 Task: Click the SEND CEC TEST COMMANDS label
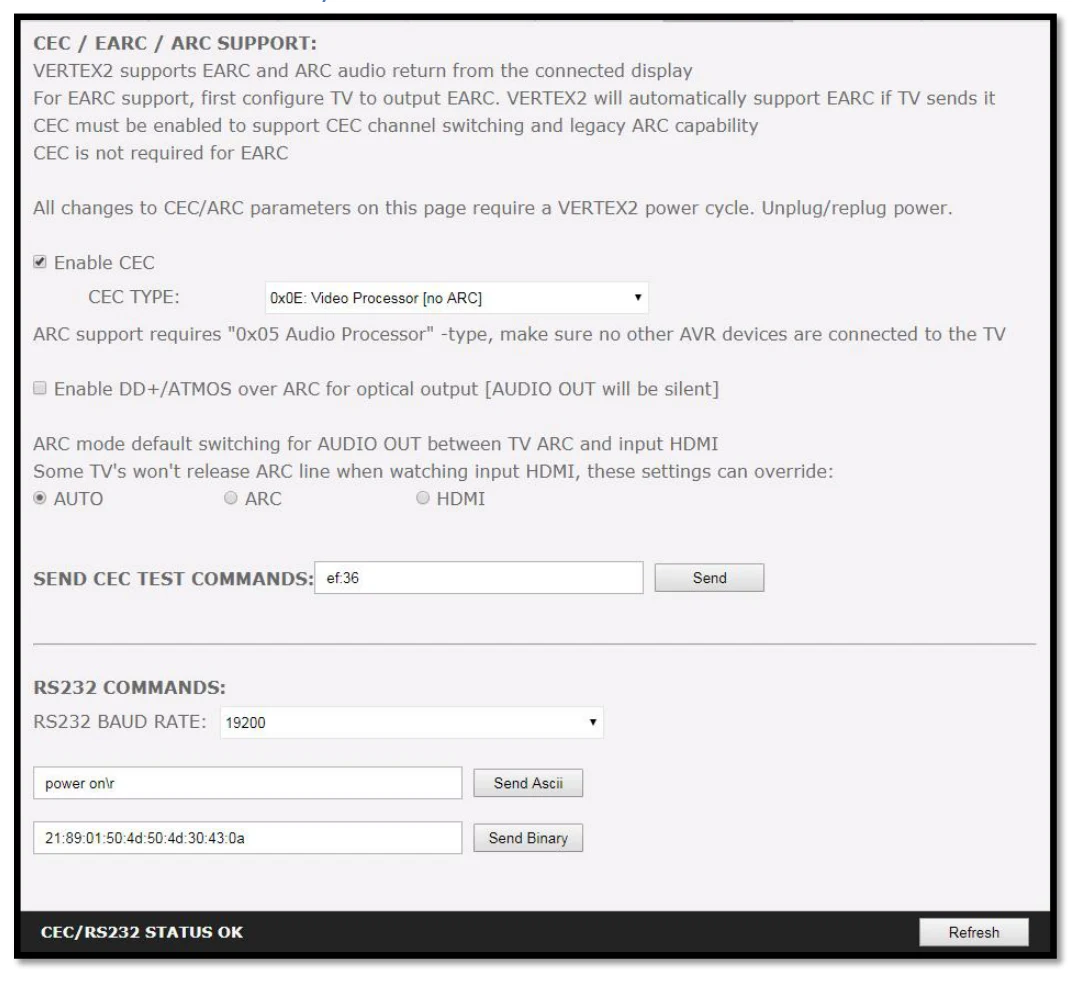point(173,578)
